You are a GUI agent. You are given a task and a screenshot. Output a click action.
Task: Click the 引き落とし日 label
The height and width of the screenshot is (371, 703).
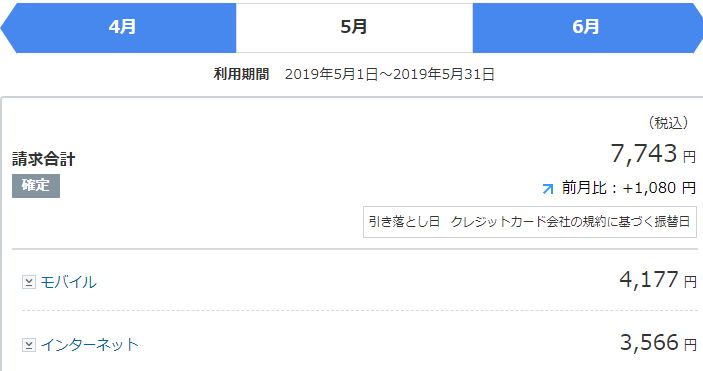404,222
